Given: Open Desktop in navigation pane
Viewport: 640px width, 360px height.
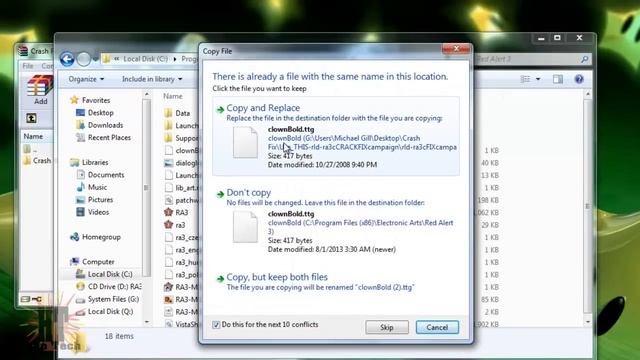Looking at the screenshot, I should point(100,113).
